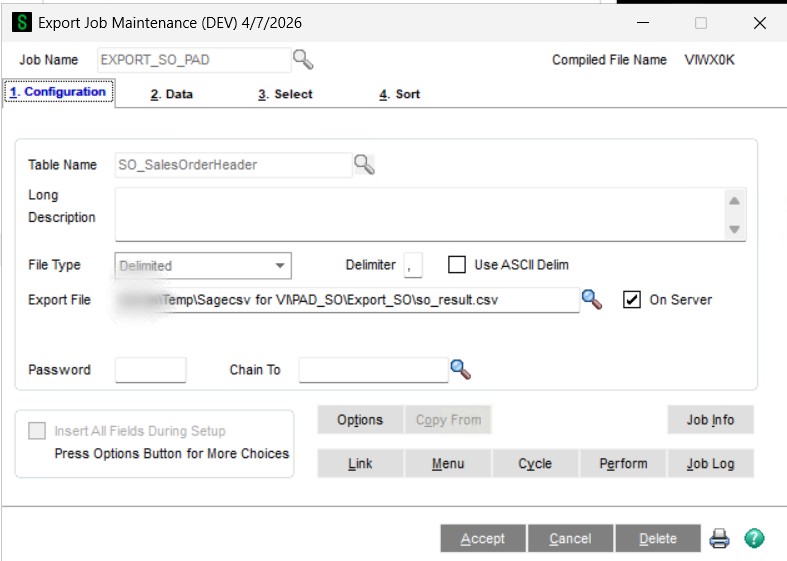
Task: Open the Table Name lookup magnifier
Action: click(364, 165)
